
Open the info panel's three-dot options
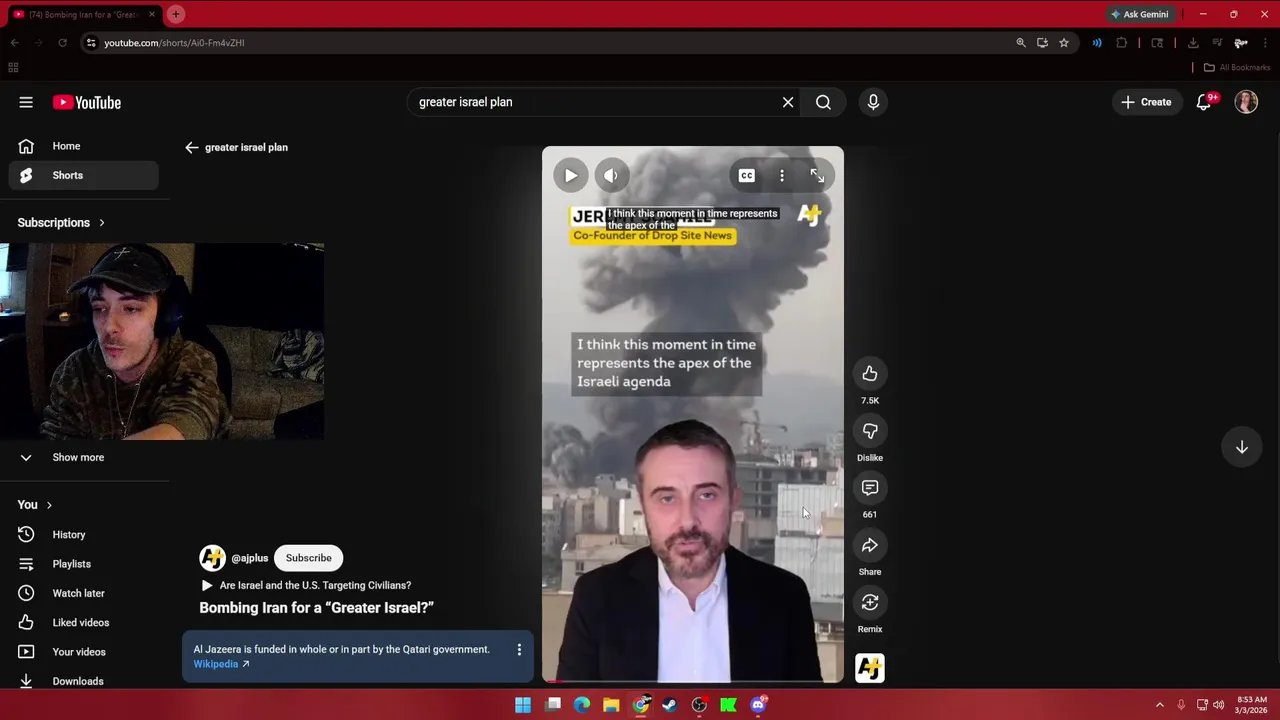pos(519,650)
